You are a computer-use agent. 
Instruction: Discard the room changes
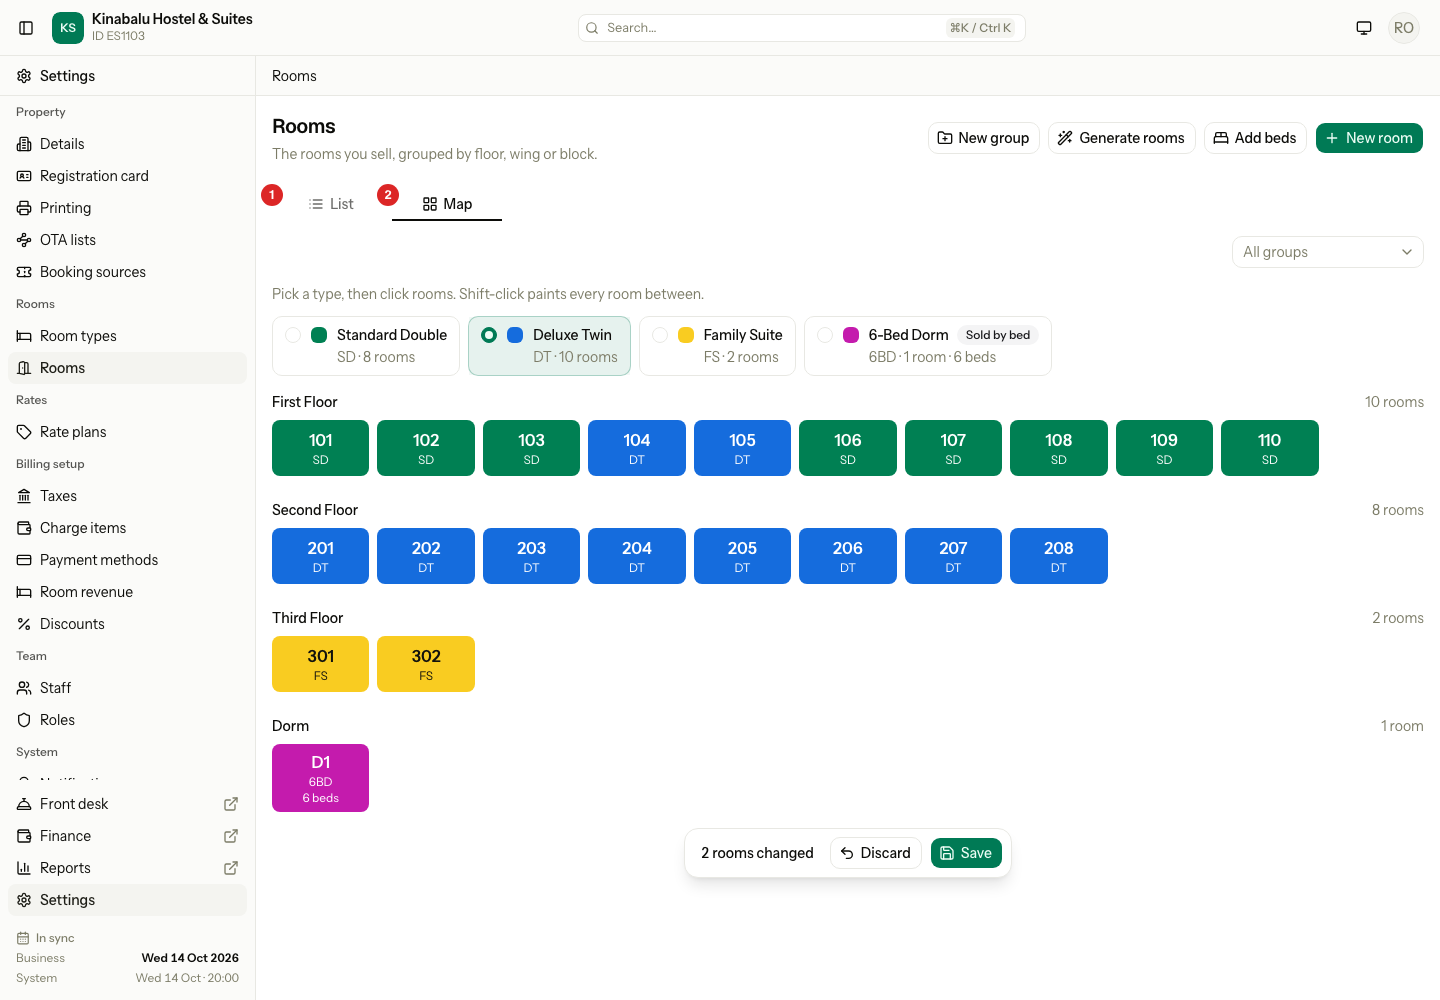(x=876, y=853)
